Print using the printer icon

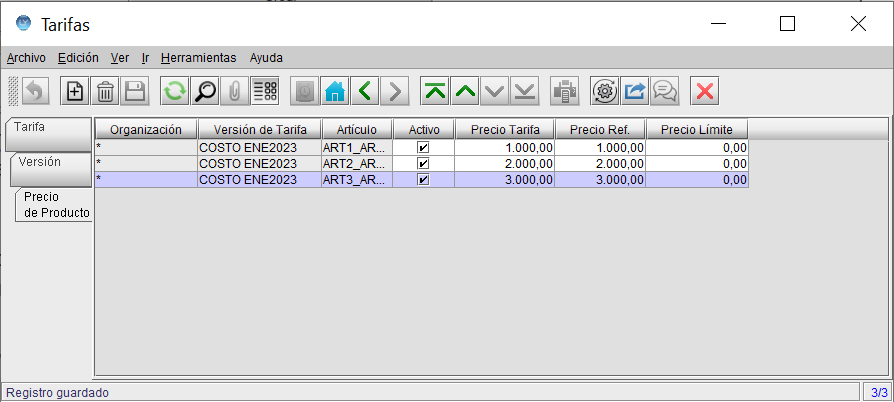point(565,91)
